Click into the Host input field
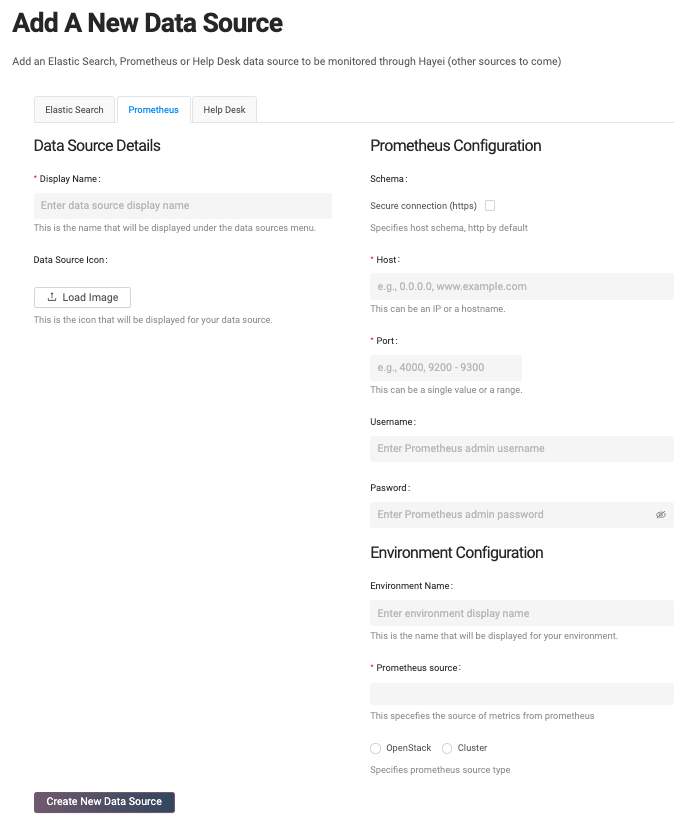Image resolution: width=682 pixels, height=820 pixels. point(521,287)
